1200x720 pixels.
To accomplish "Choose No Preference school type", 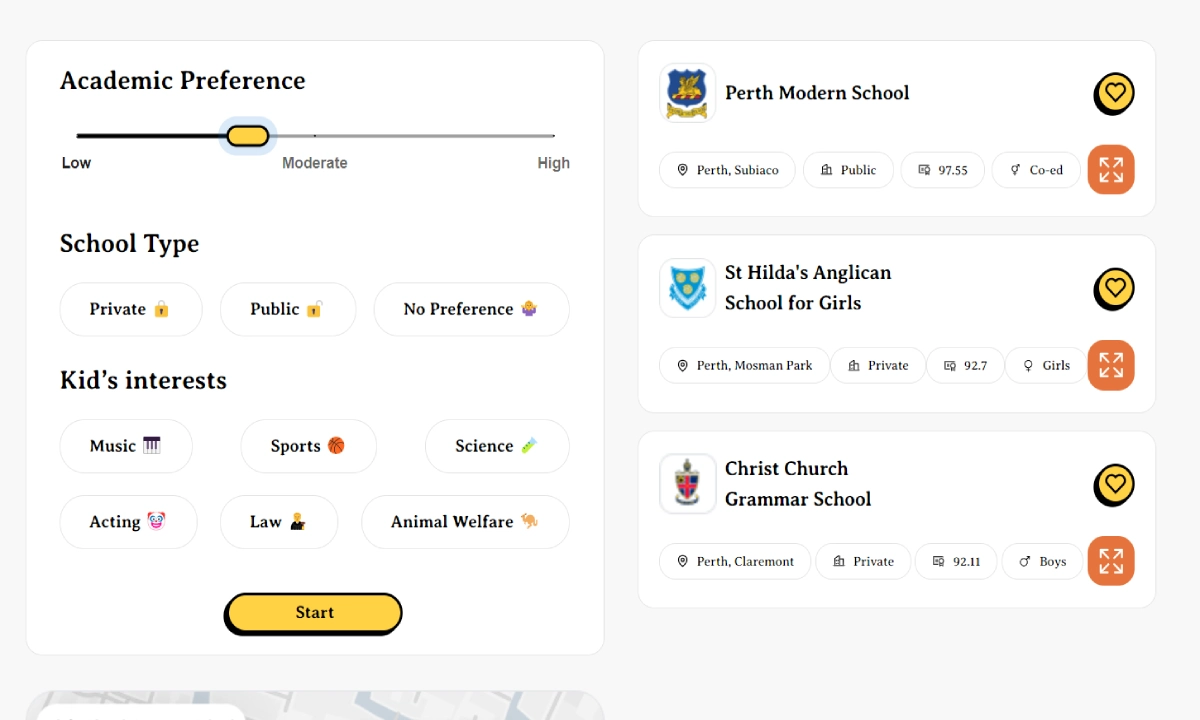I will (472, 309).
